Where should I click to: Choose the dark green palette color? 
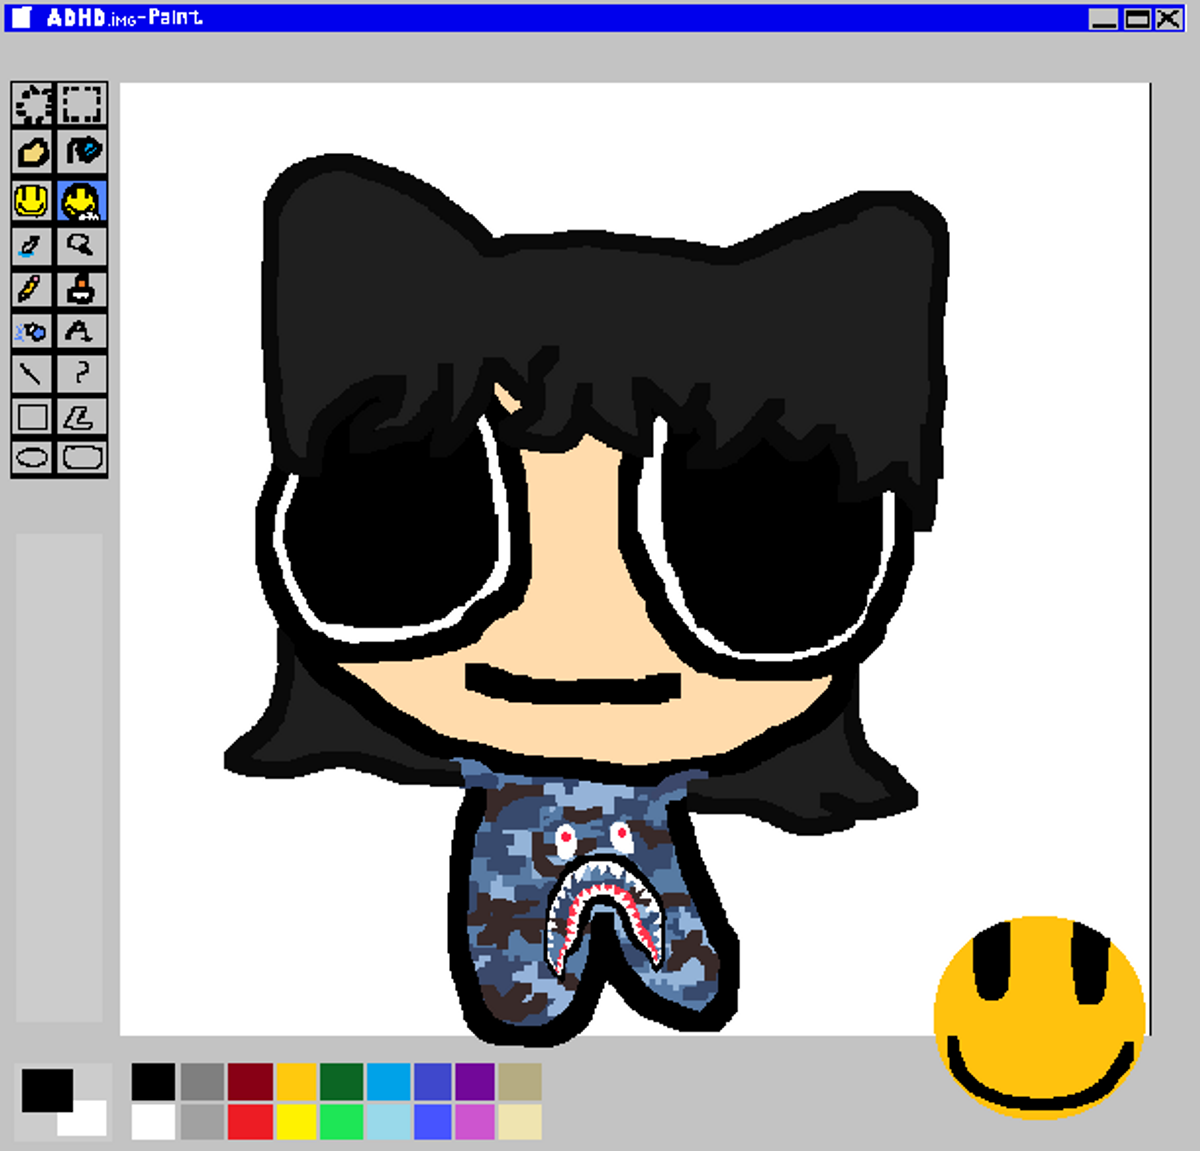coord(342,1082)
